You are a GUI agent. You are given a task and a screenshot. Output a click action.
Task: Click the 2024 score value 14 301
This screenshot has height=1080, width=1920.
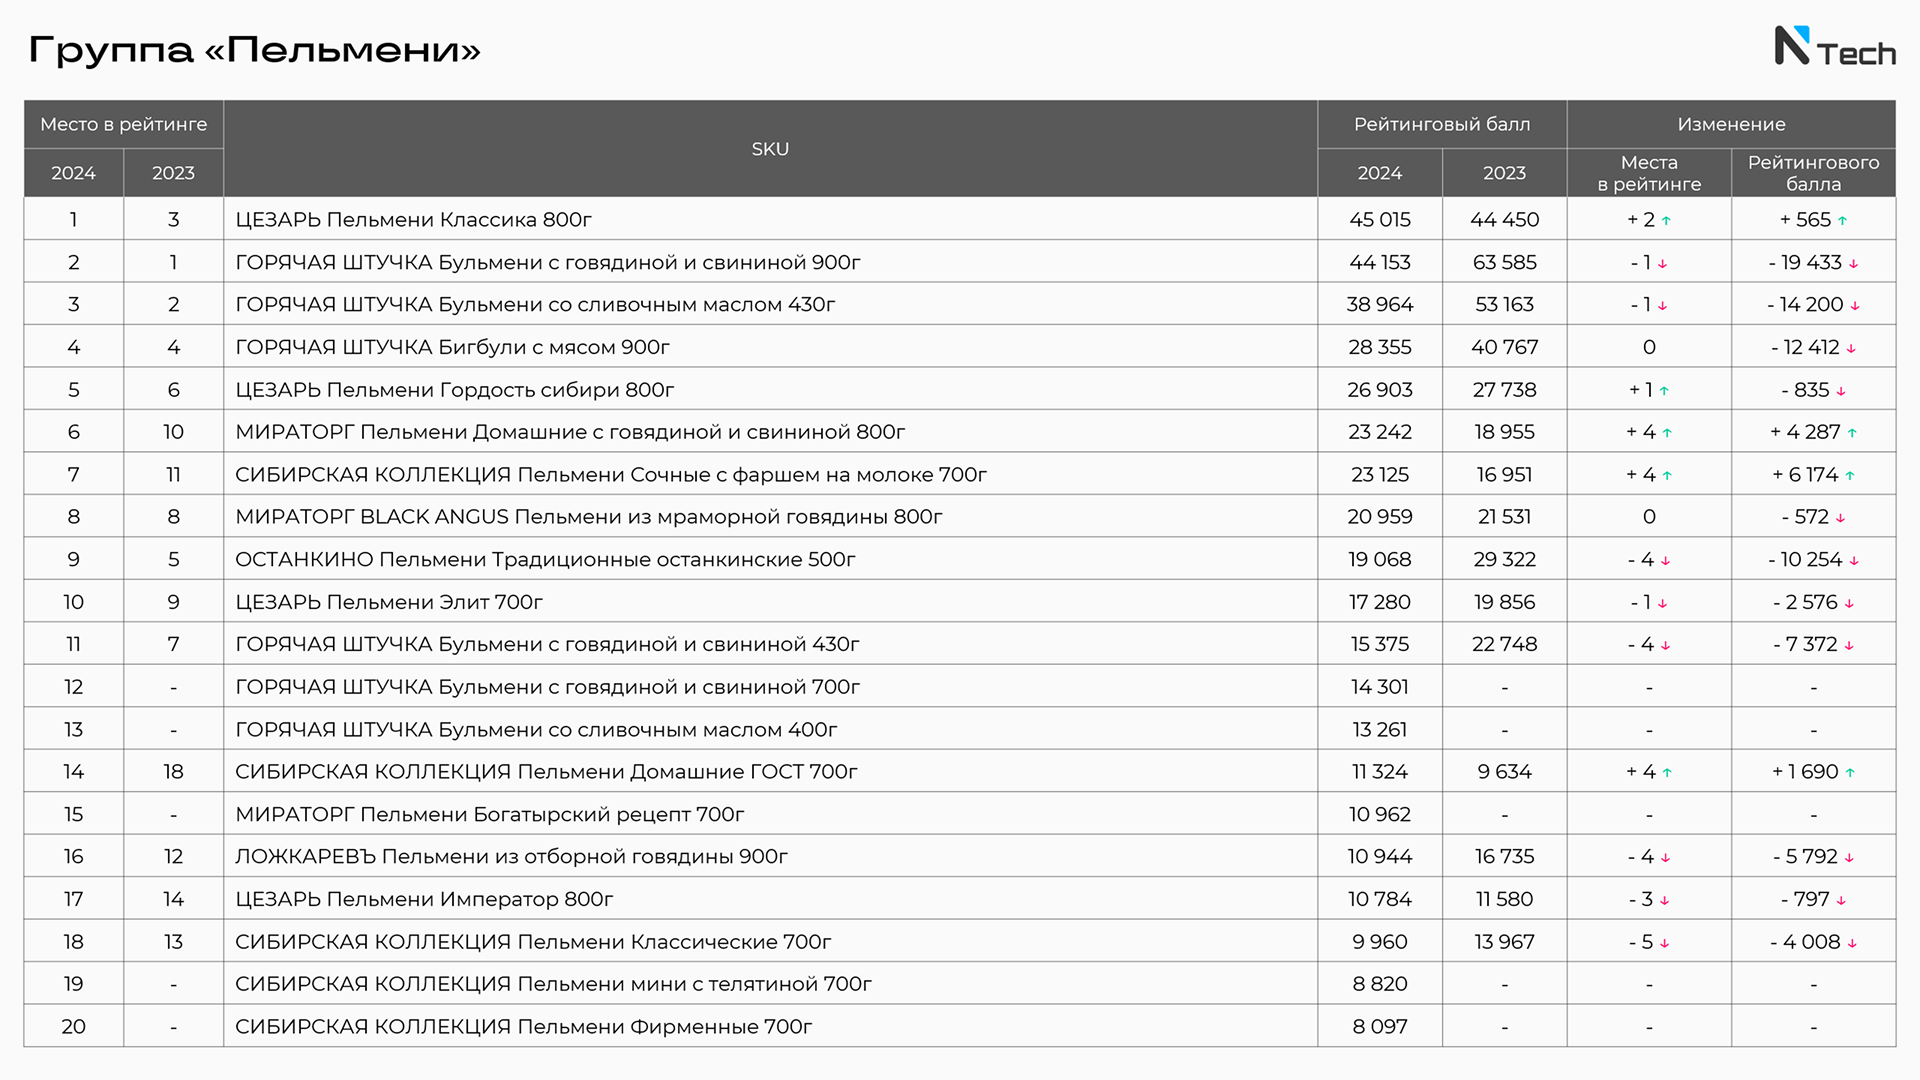point(1380,687)
